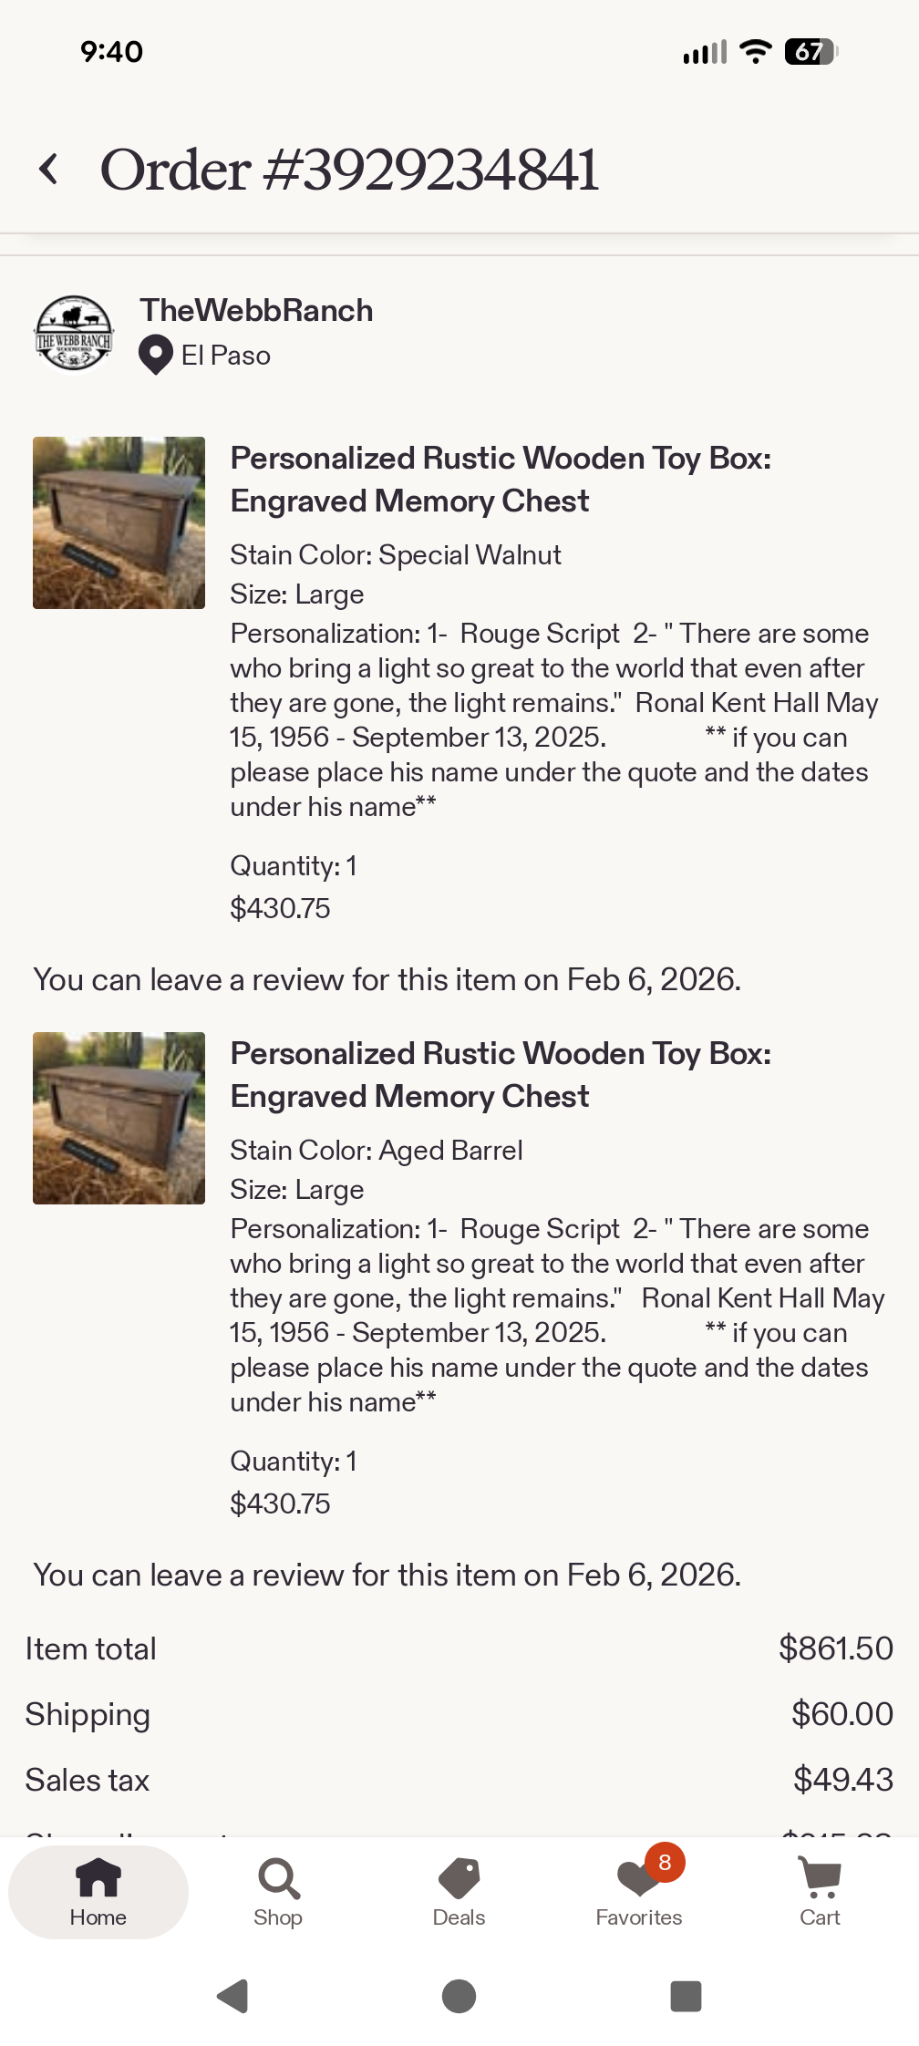Image resolution: width=919 pixels, height=2046 pixels.
Task: Open the Cart icon
Action: coord(820,1877)
